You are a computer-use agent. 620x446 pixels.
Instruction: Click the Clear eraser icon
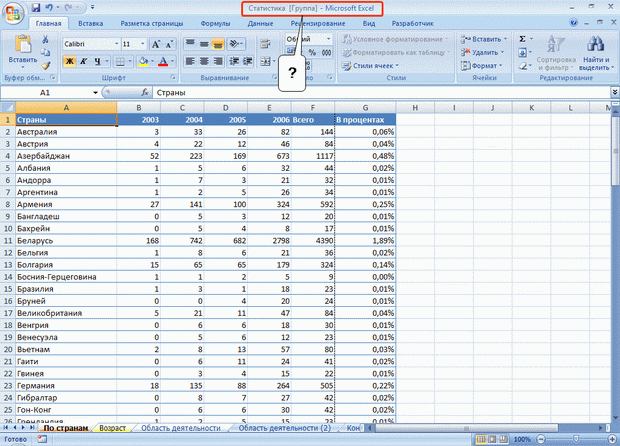(523, 66)
